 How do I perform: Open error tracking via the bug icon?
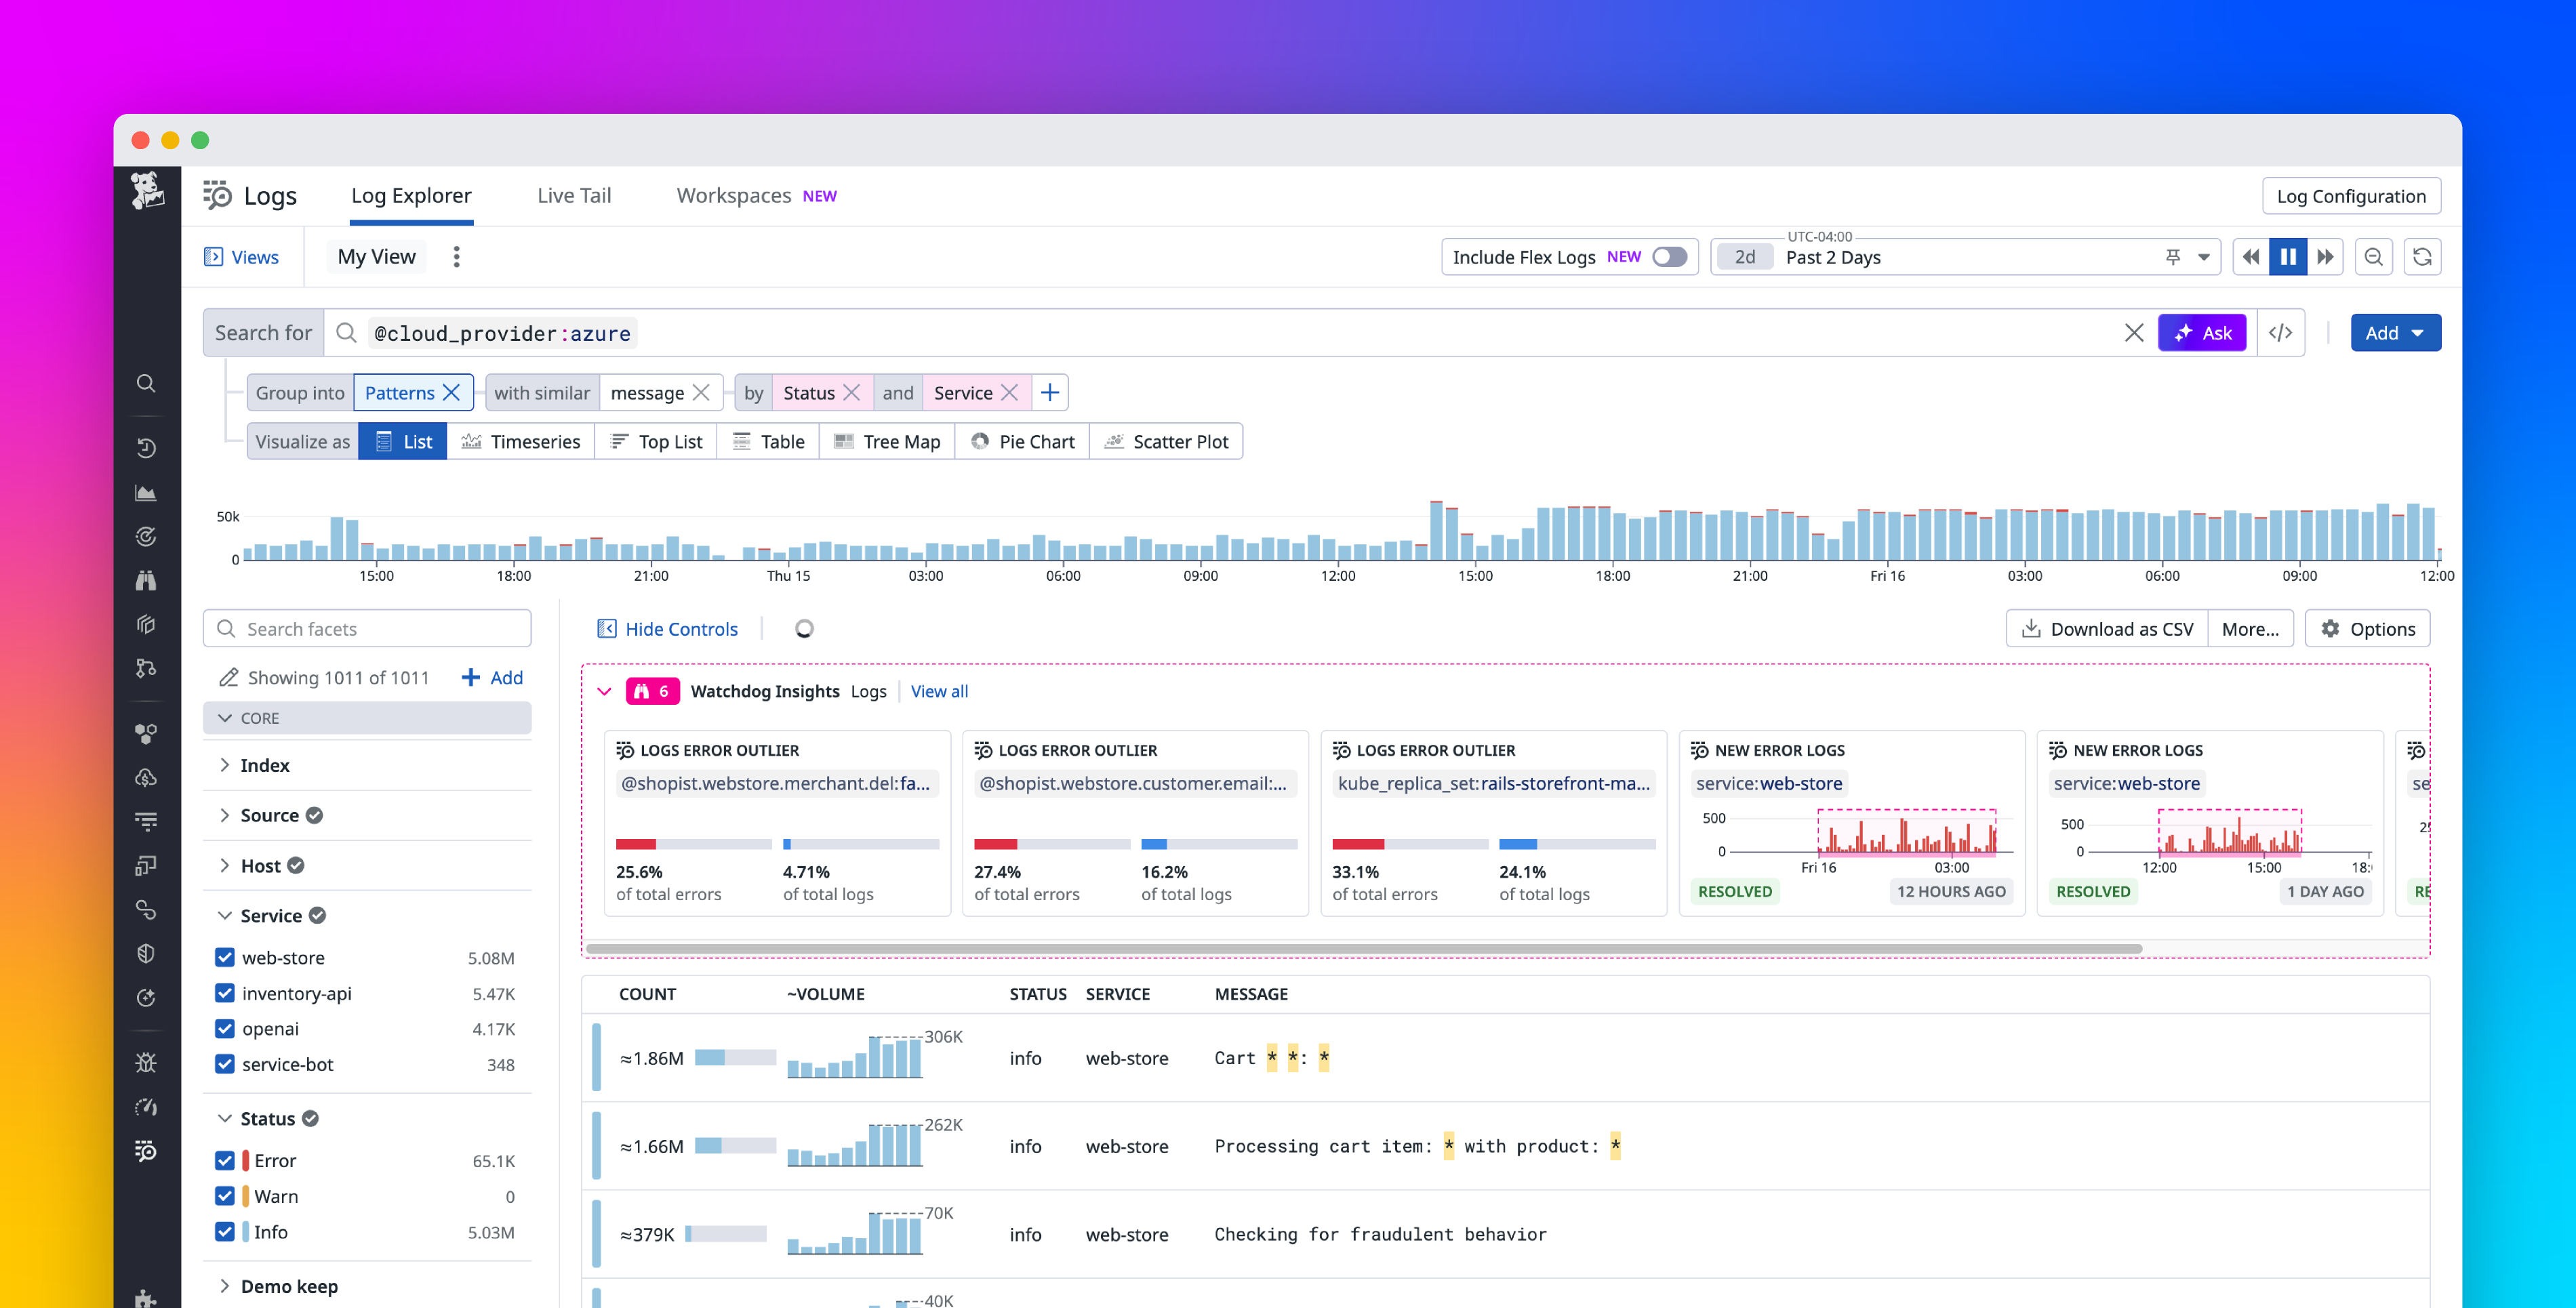click(x=146, y=1062)
